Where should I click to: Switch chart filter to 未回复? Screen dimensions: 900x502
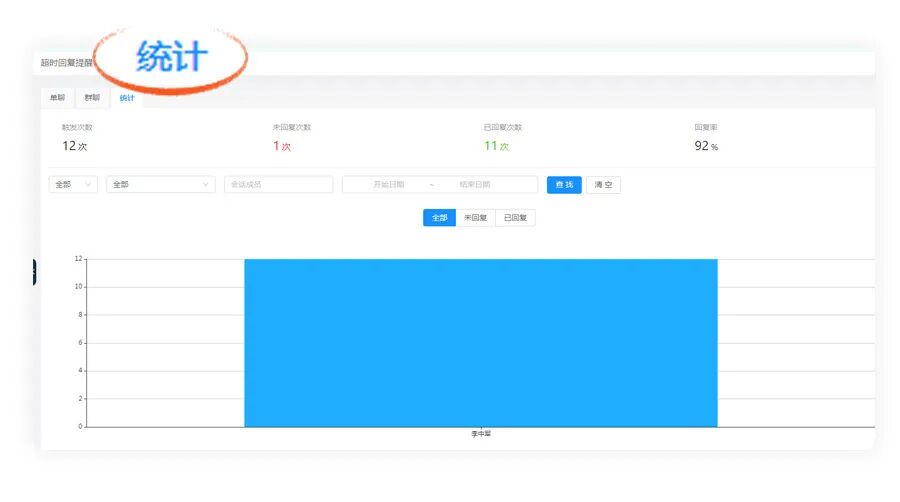tap(475, 218)
